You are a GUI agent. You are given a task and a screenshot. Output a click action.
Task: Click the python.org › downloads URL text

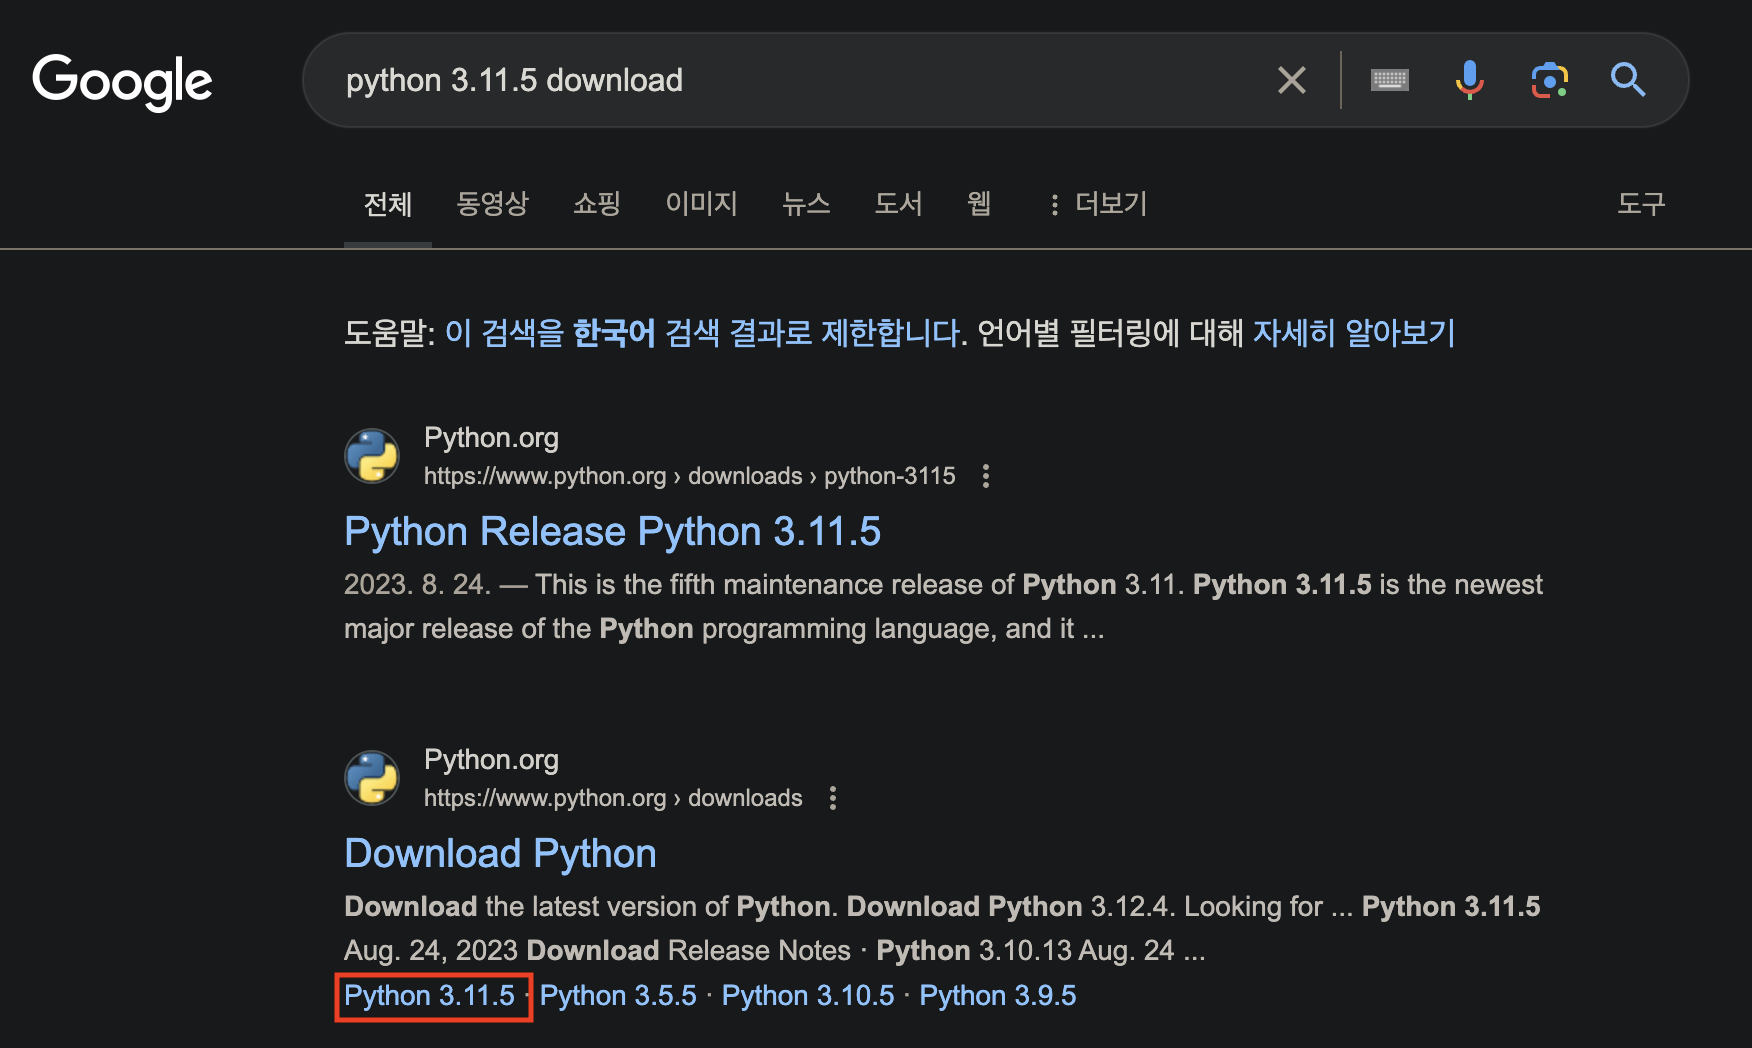click(613, 798)
